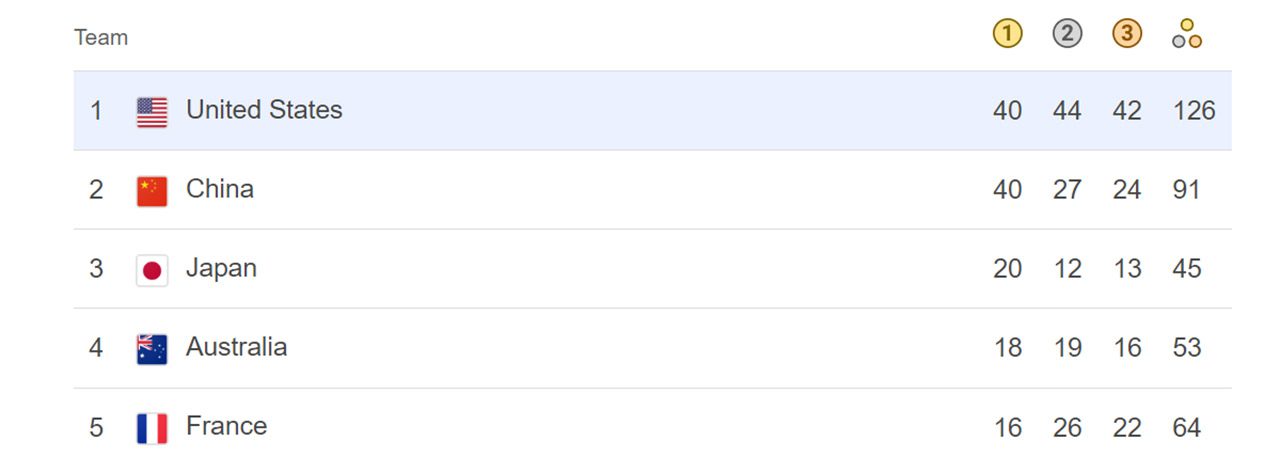Select the Japan team name
Image resolution: width=1280 pixels, height=472 pixels.
[221, 268]
